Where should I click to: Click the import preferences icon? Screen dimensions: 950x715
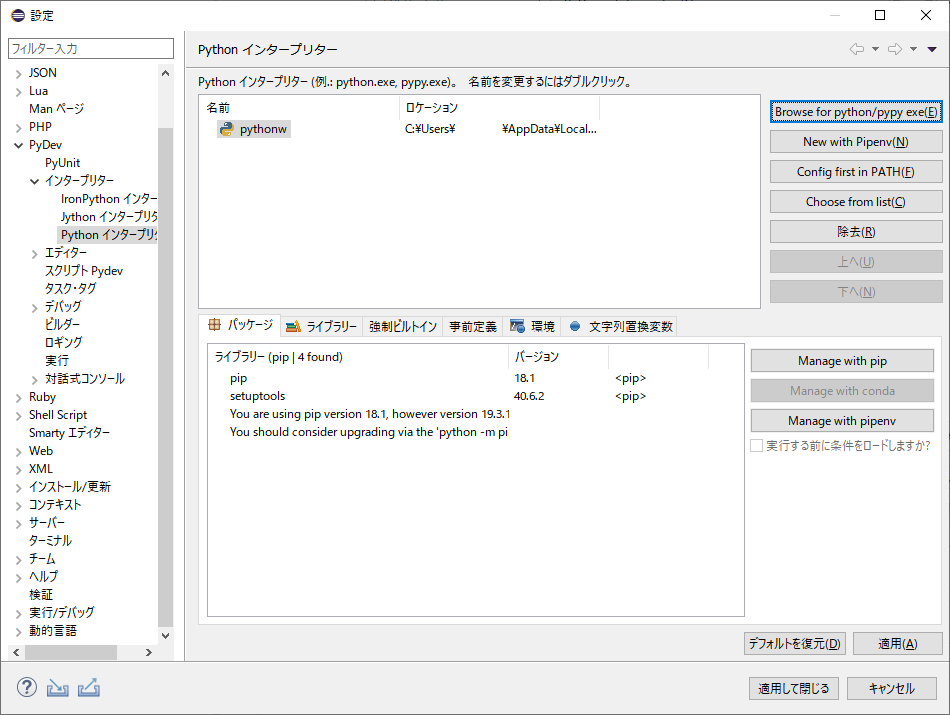point(58,688)
